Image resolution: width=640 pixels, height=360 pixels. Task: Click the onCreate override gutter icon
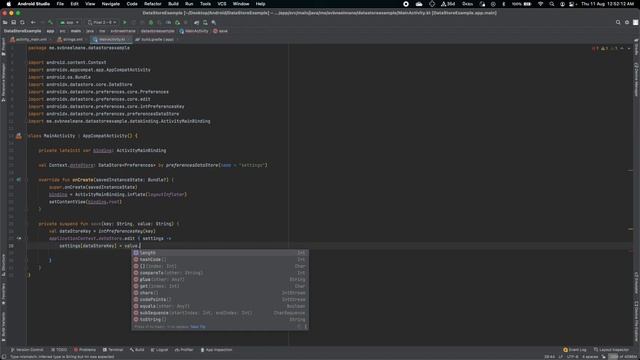coord(19,180)
